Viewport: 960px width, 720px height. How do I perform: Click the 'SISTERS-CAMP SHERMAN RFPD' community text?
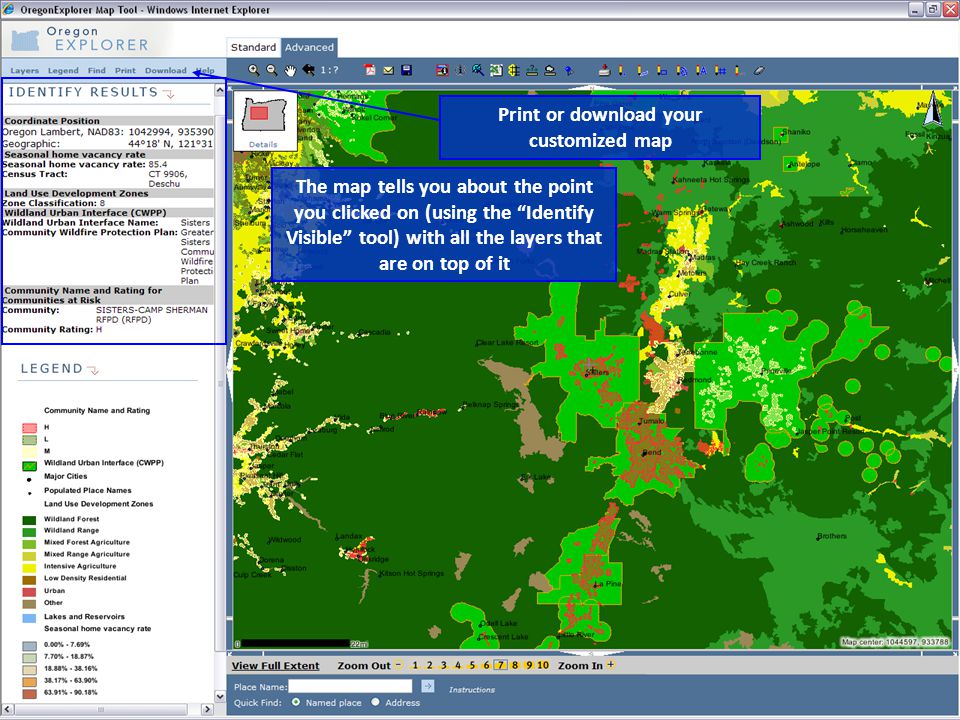coord(152,315)
